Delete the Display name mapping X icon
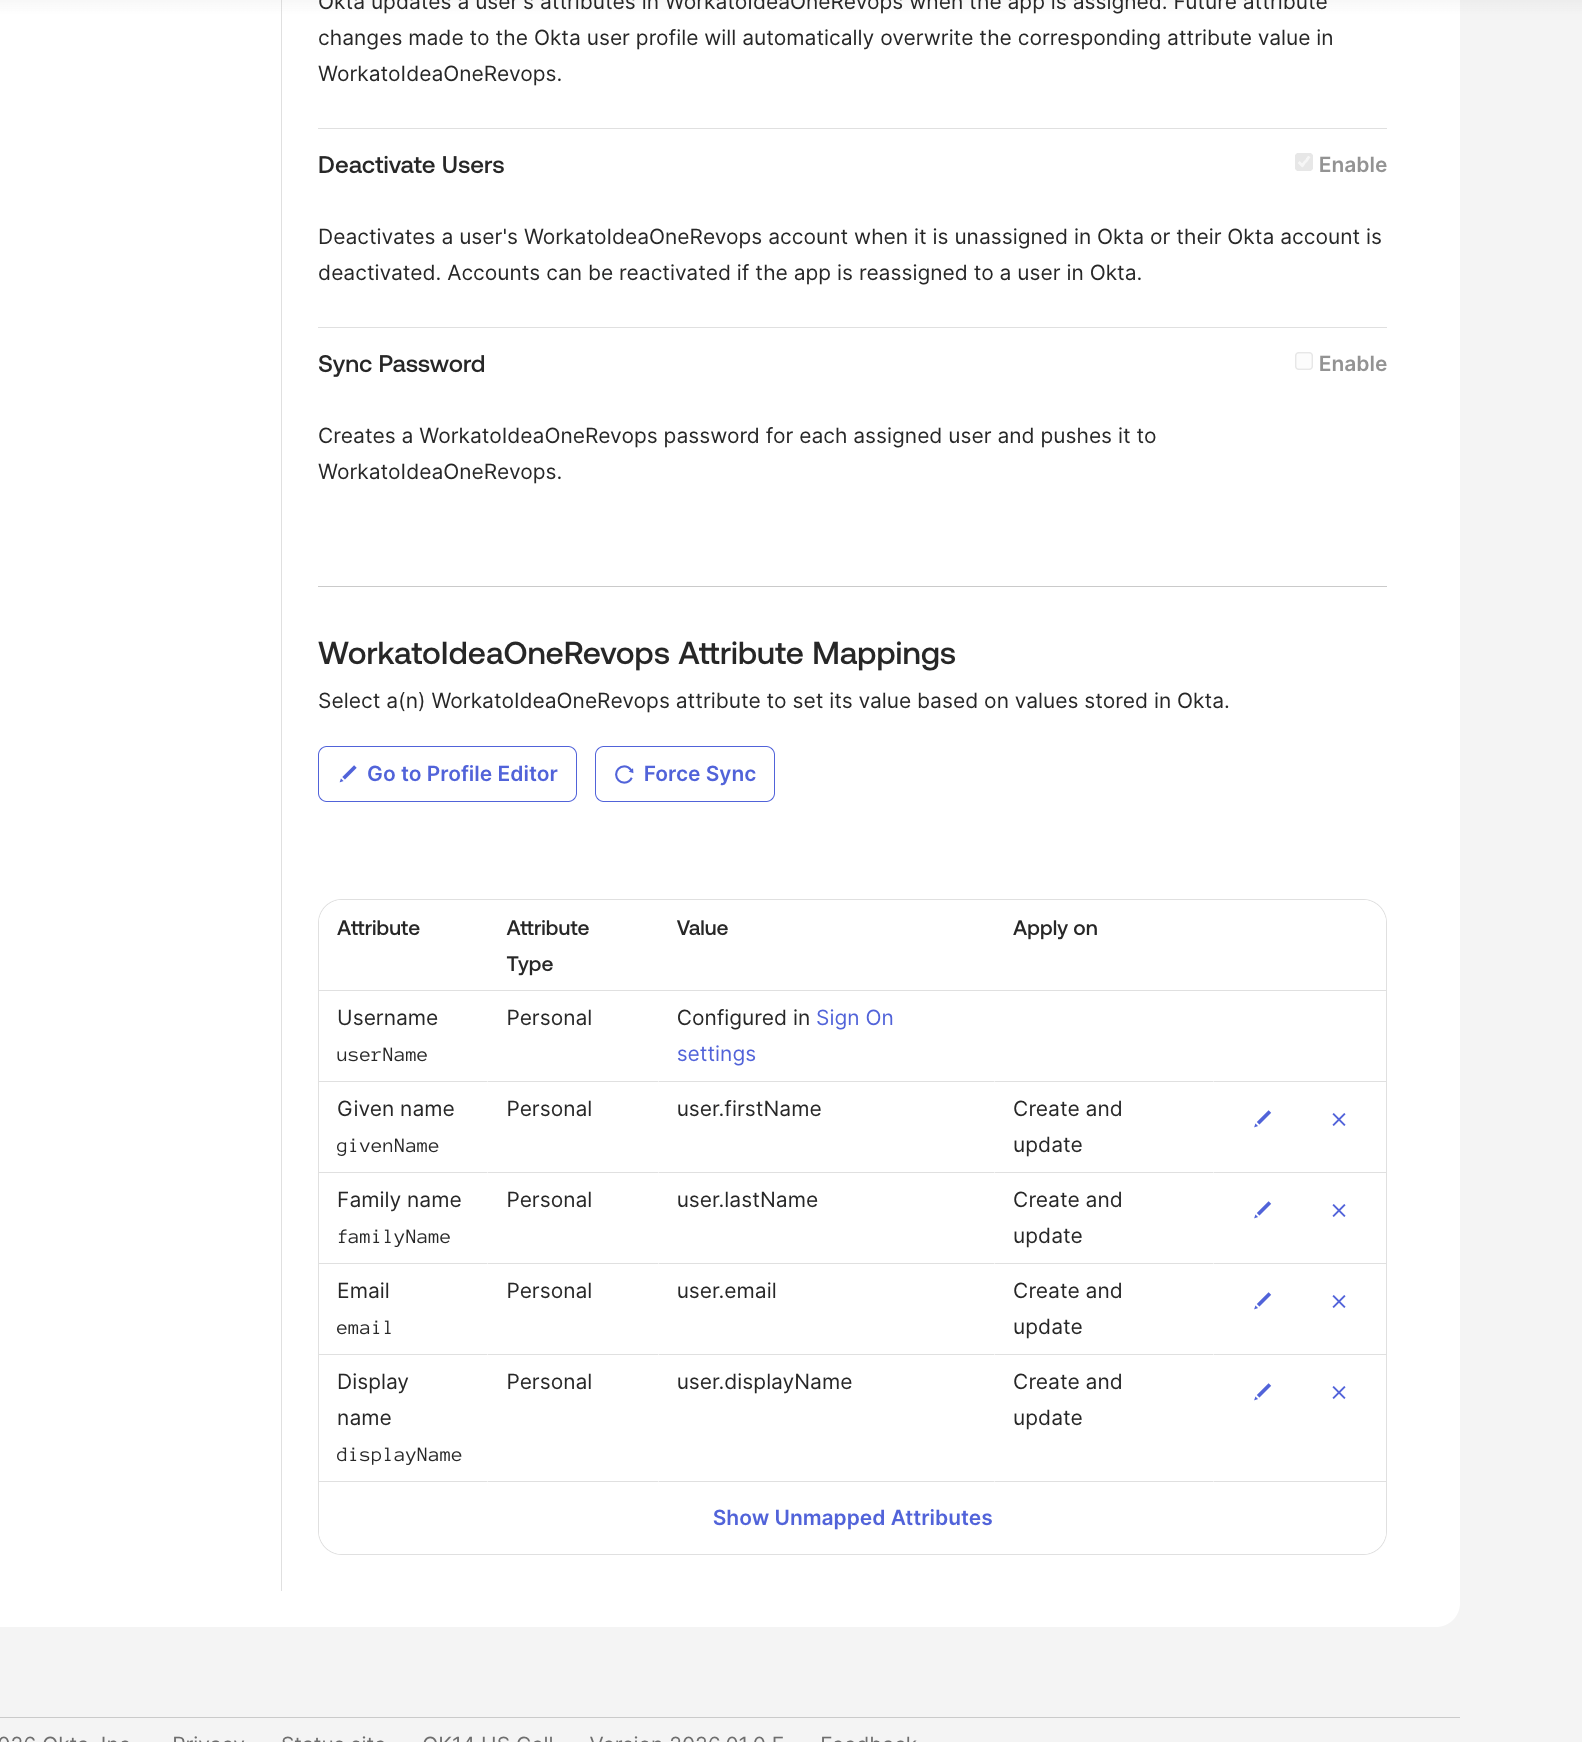 [1339, 1392]
